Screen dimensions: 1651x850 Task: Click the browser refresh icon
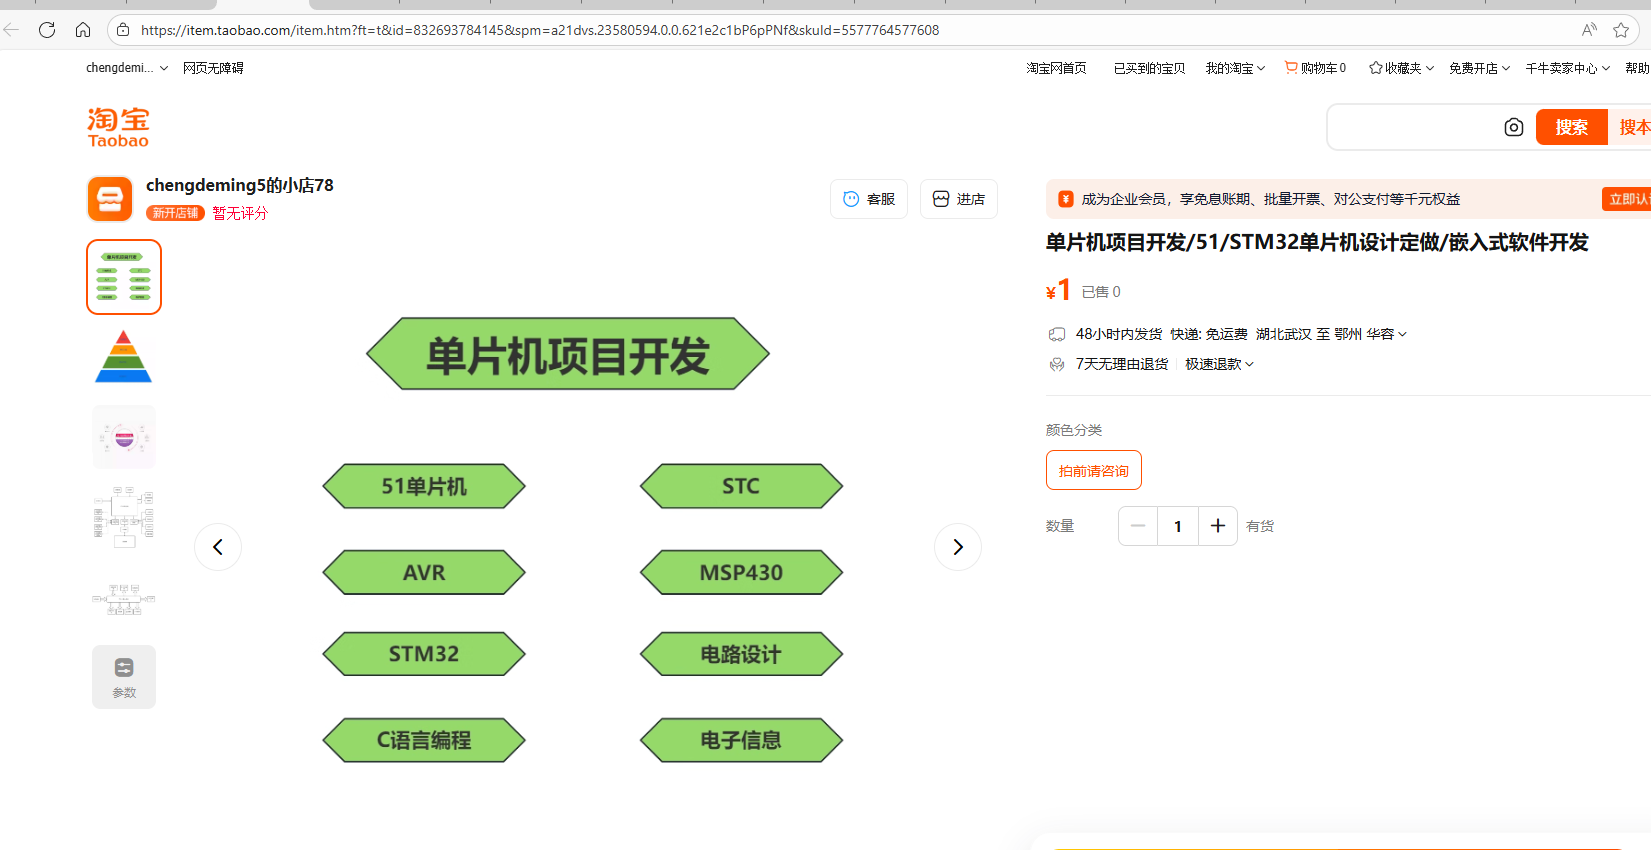pyautogui.click(x=47, y=30)
